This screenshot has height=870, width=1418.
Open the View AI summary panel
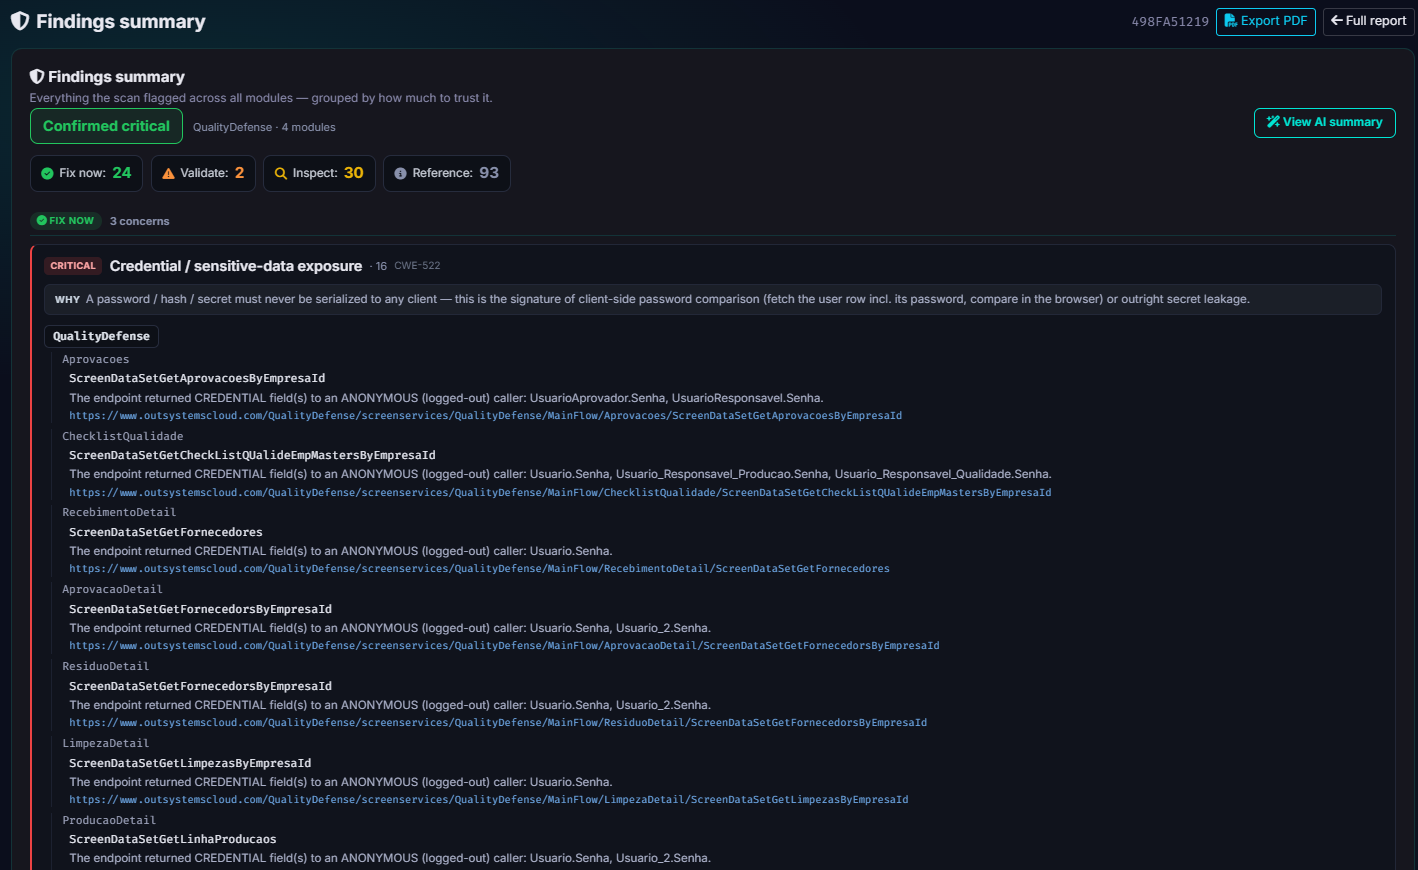1324,122
